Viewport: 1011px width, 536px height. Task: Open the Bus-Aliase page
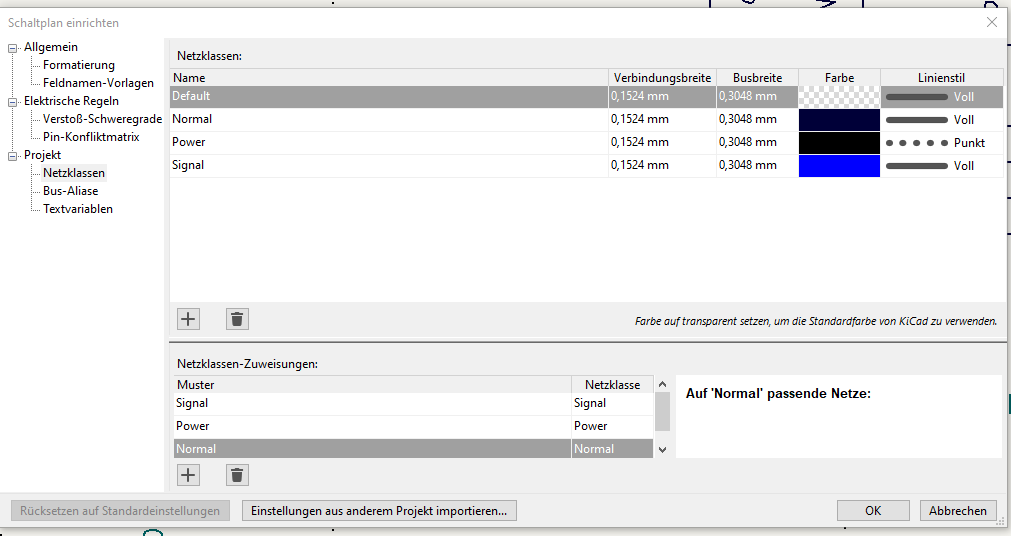(70, 191)
